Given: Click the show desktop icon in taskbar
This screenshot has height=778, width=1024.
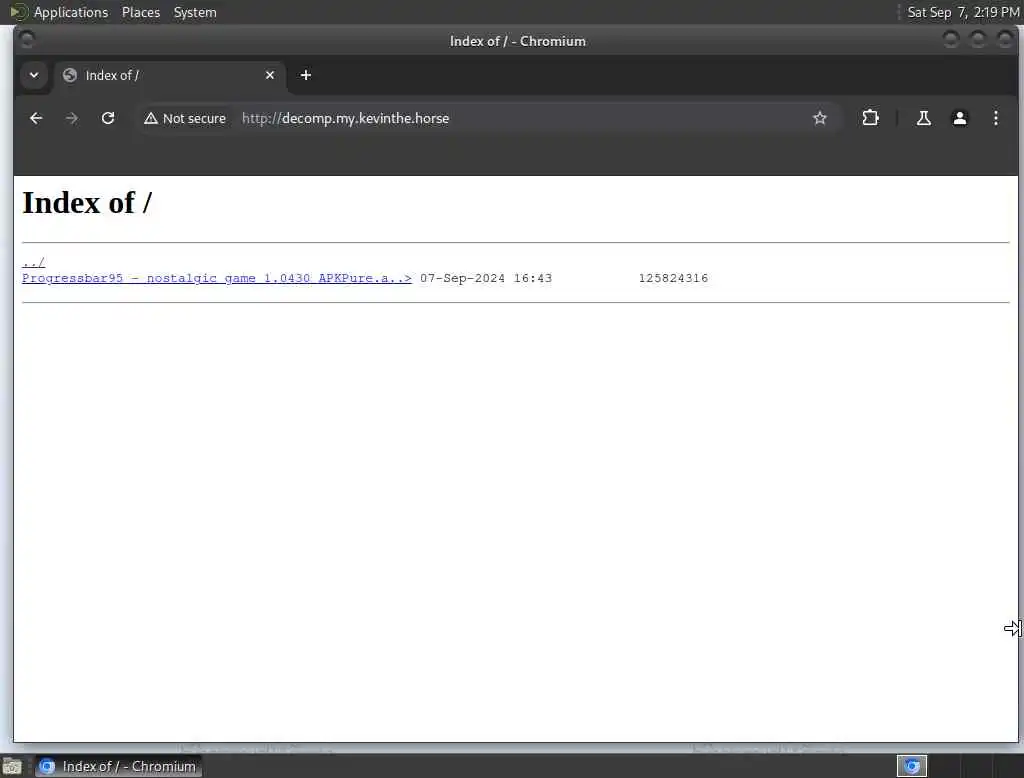Looking at the screenshot, I should 12,766.
